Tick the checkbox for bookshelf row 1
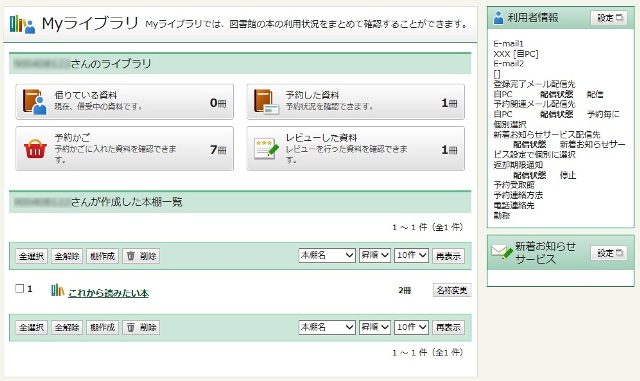 19,289
